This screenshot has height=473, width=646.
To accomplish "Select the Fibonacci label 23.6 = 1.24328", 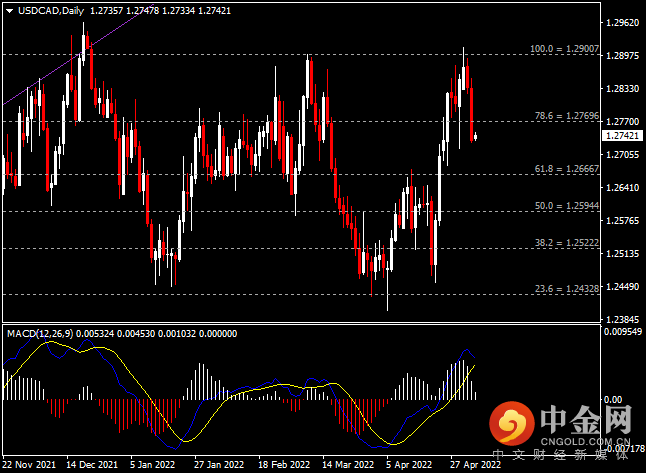I will [x=566, y=289].
